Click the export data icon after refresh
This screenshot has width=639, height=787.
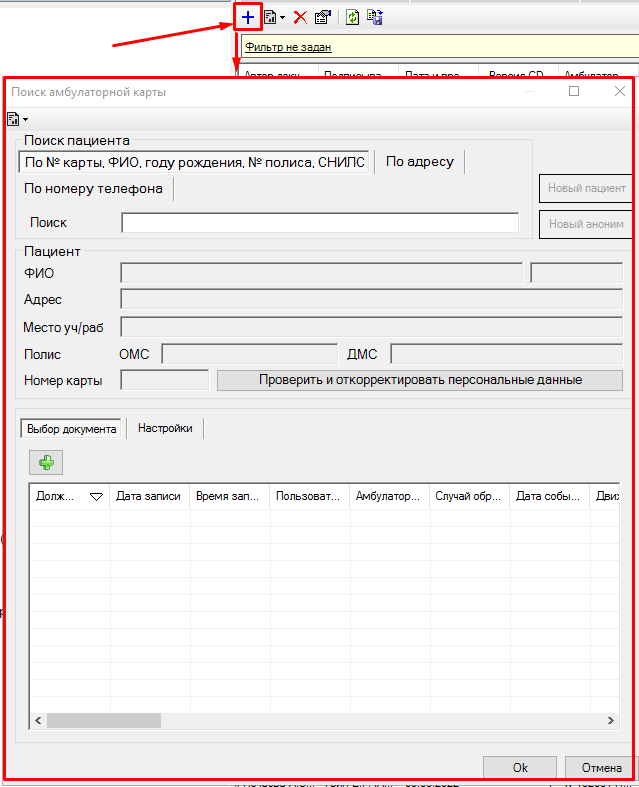(375, 17)
